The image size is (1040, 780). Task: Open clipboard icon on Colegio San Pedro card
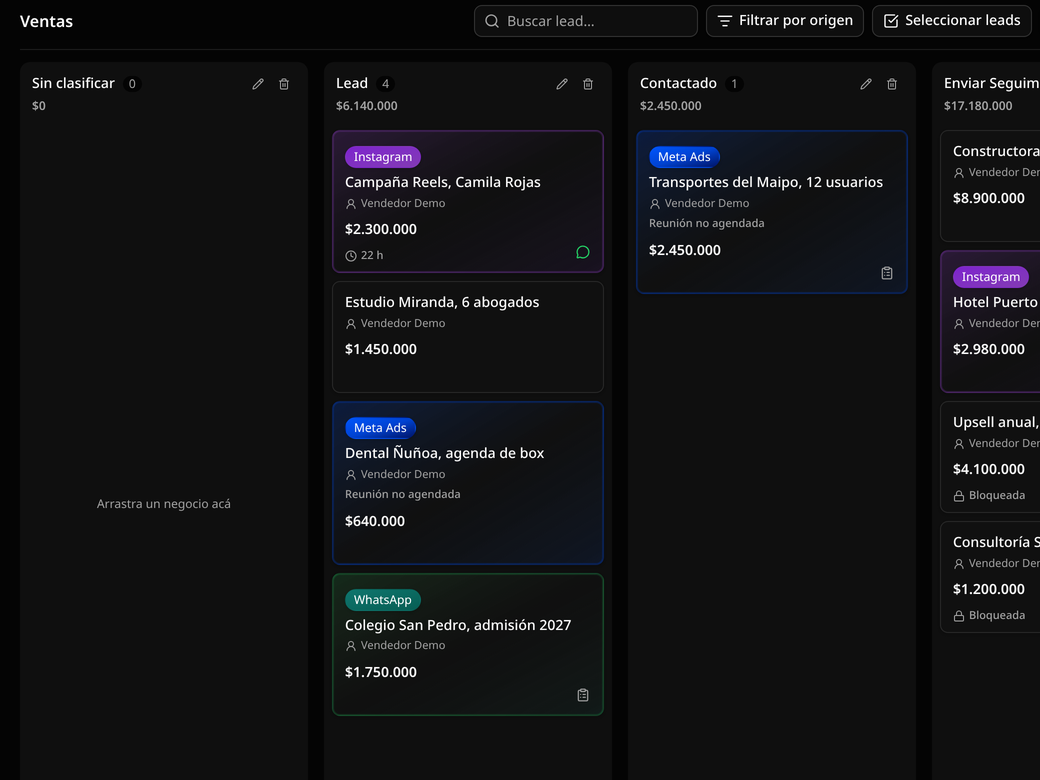(582, 695)
